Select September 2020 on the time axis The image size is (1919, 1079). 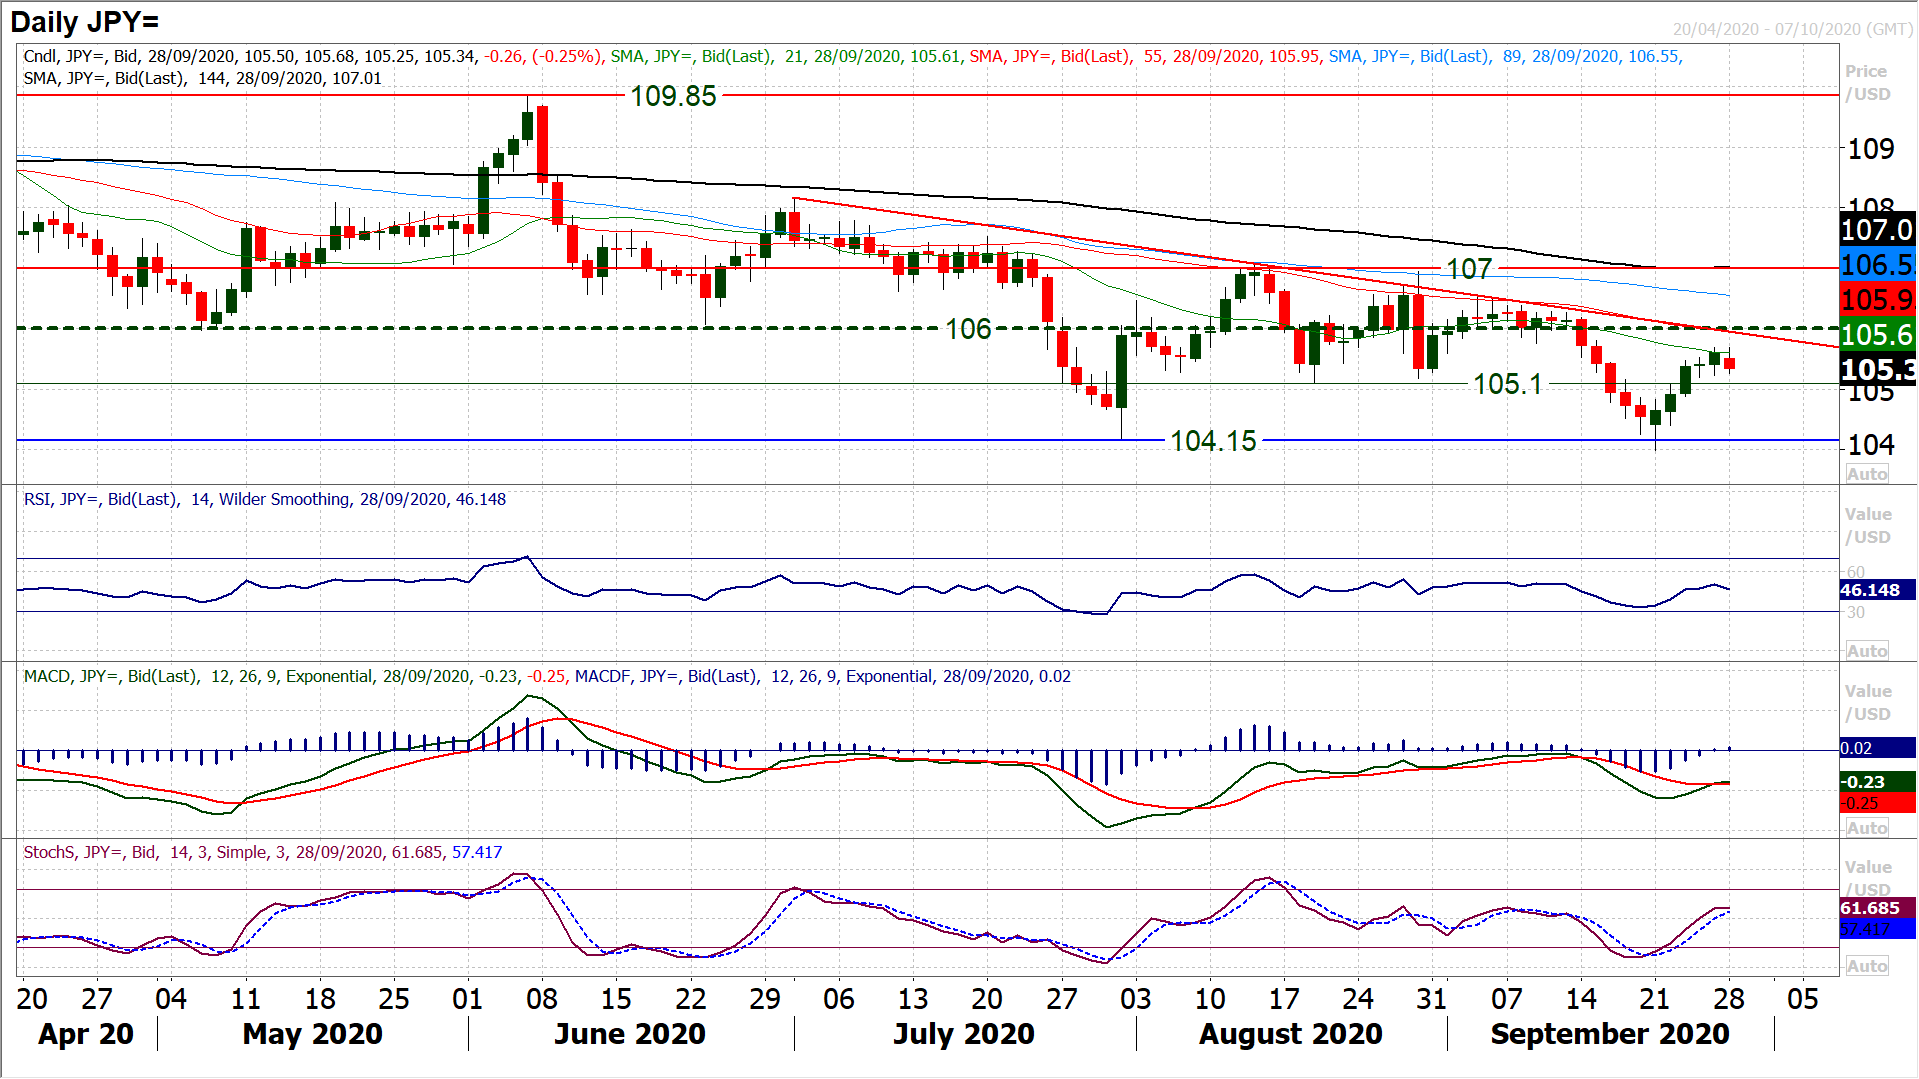click(x=1609, y=1034)
